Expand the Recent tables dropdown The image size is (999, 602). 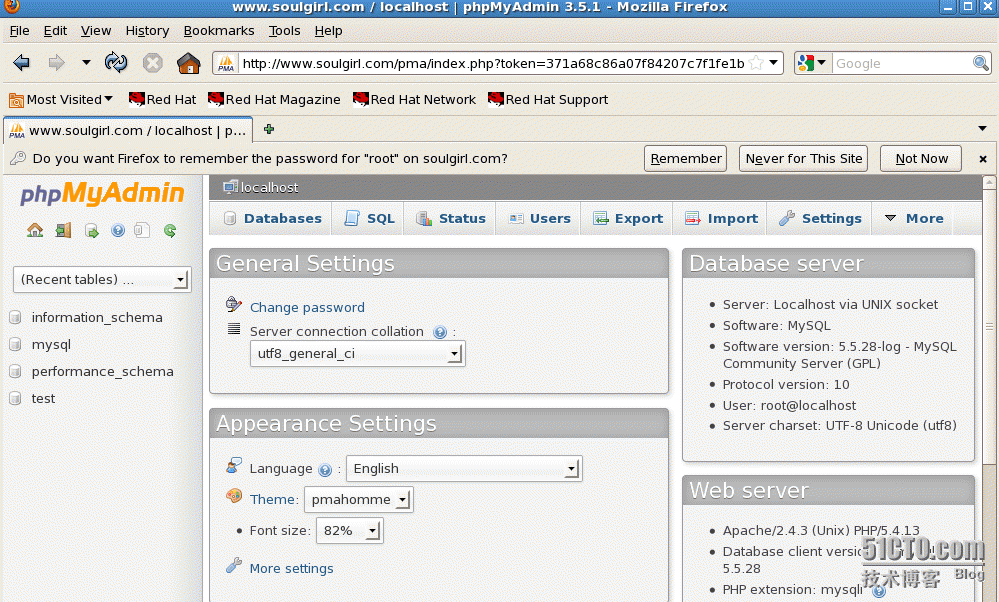pos(101,280)
